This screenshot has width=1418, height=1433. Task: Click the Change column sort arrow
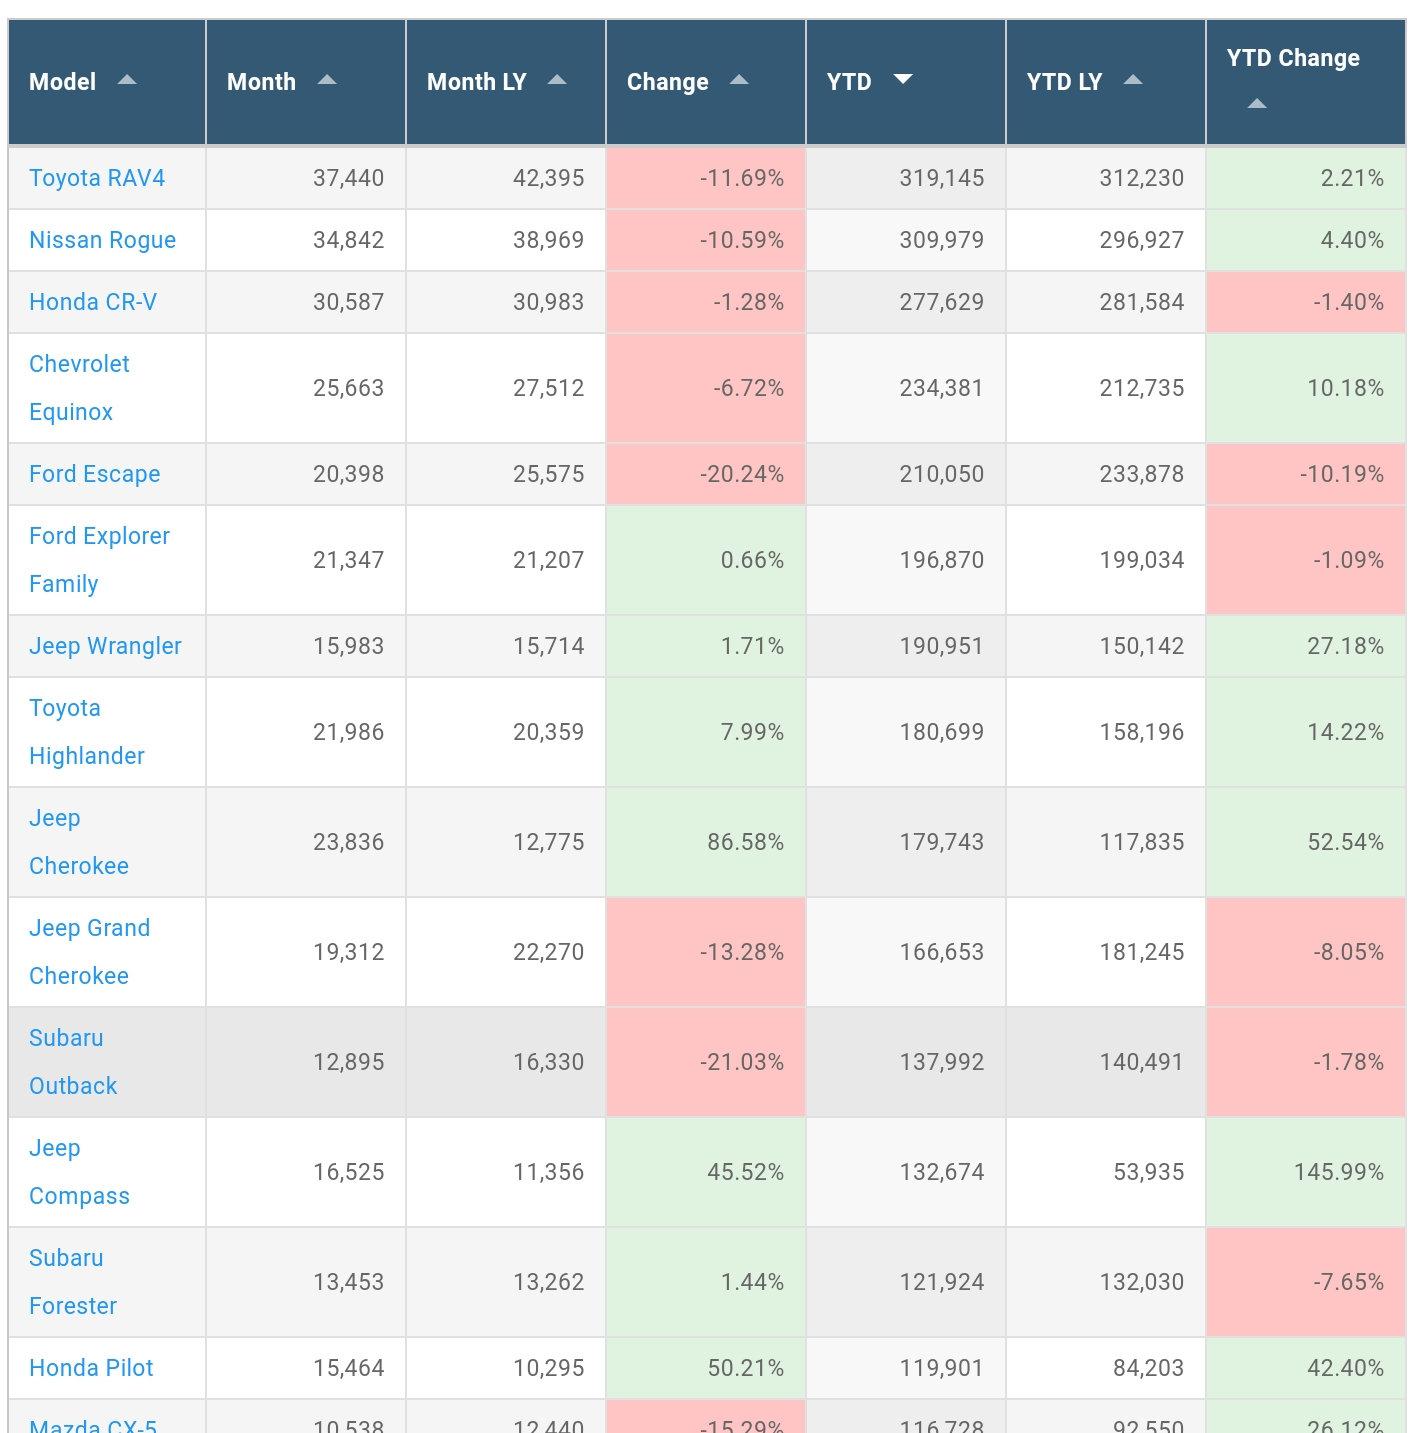739,80
